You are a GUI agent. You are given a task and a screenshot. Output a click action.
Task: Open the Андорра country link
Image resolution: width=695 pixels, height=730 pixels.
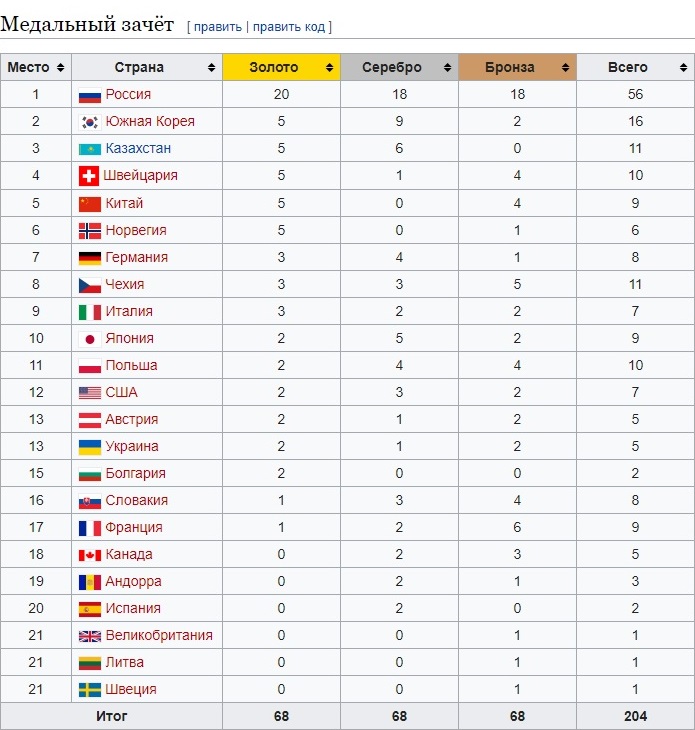pos(133,581)
